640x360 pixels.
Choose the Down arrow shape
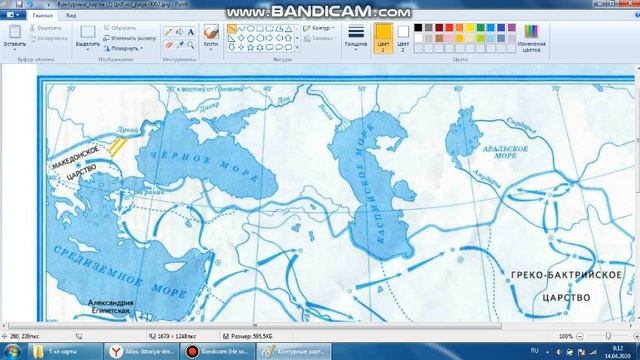232,48
